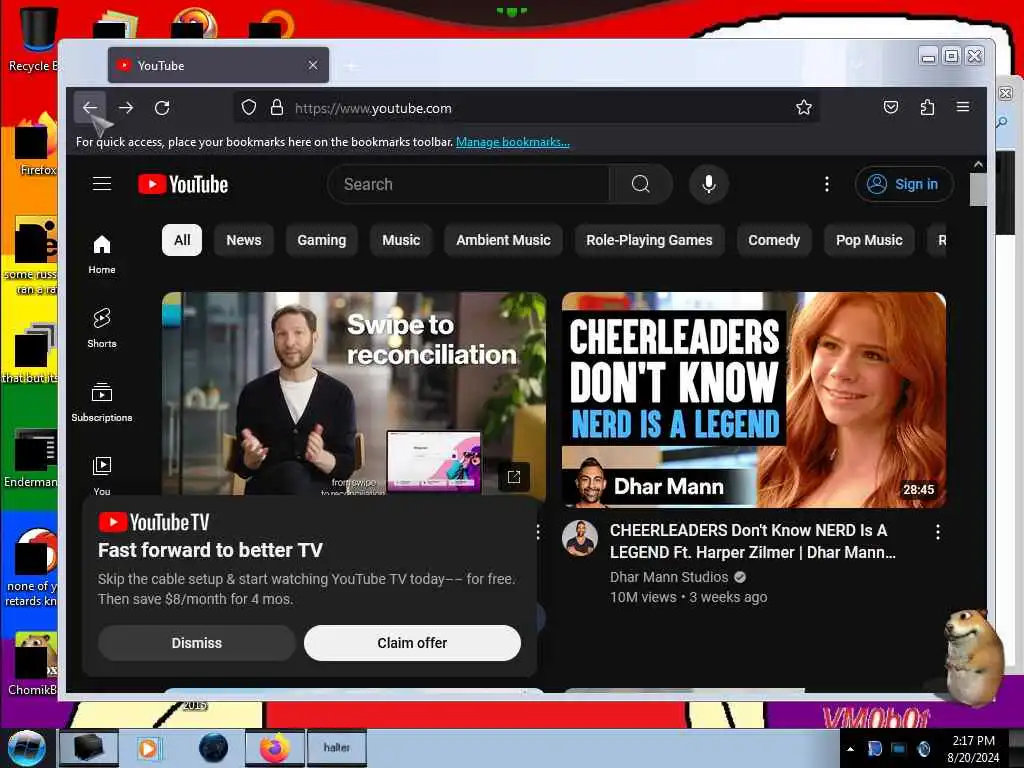1024x768 pixels.
Task: Reload the YouTube page
Action: coord(162,108)
